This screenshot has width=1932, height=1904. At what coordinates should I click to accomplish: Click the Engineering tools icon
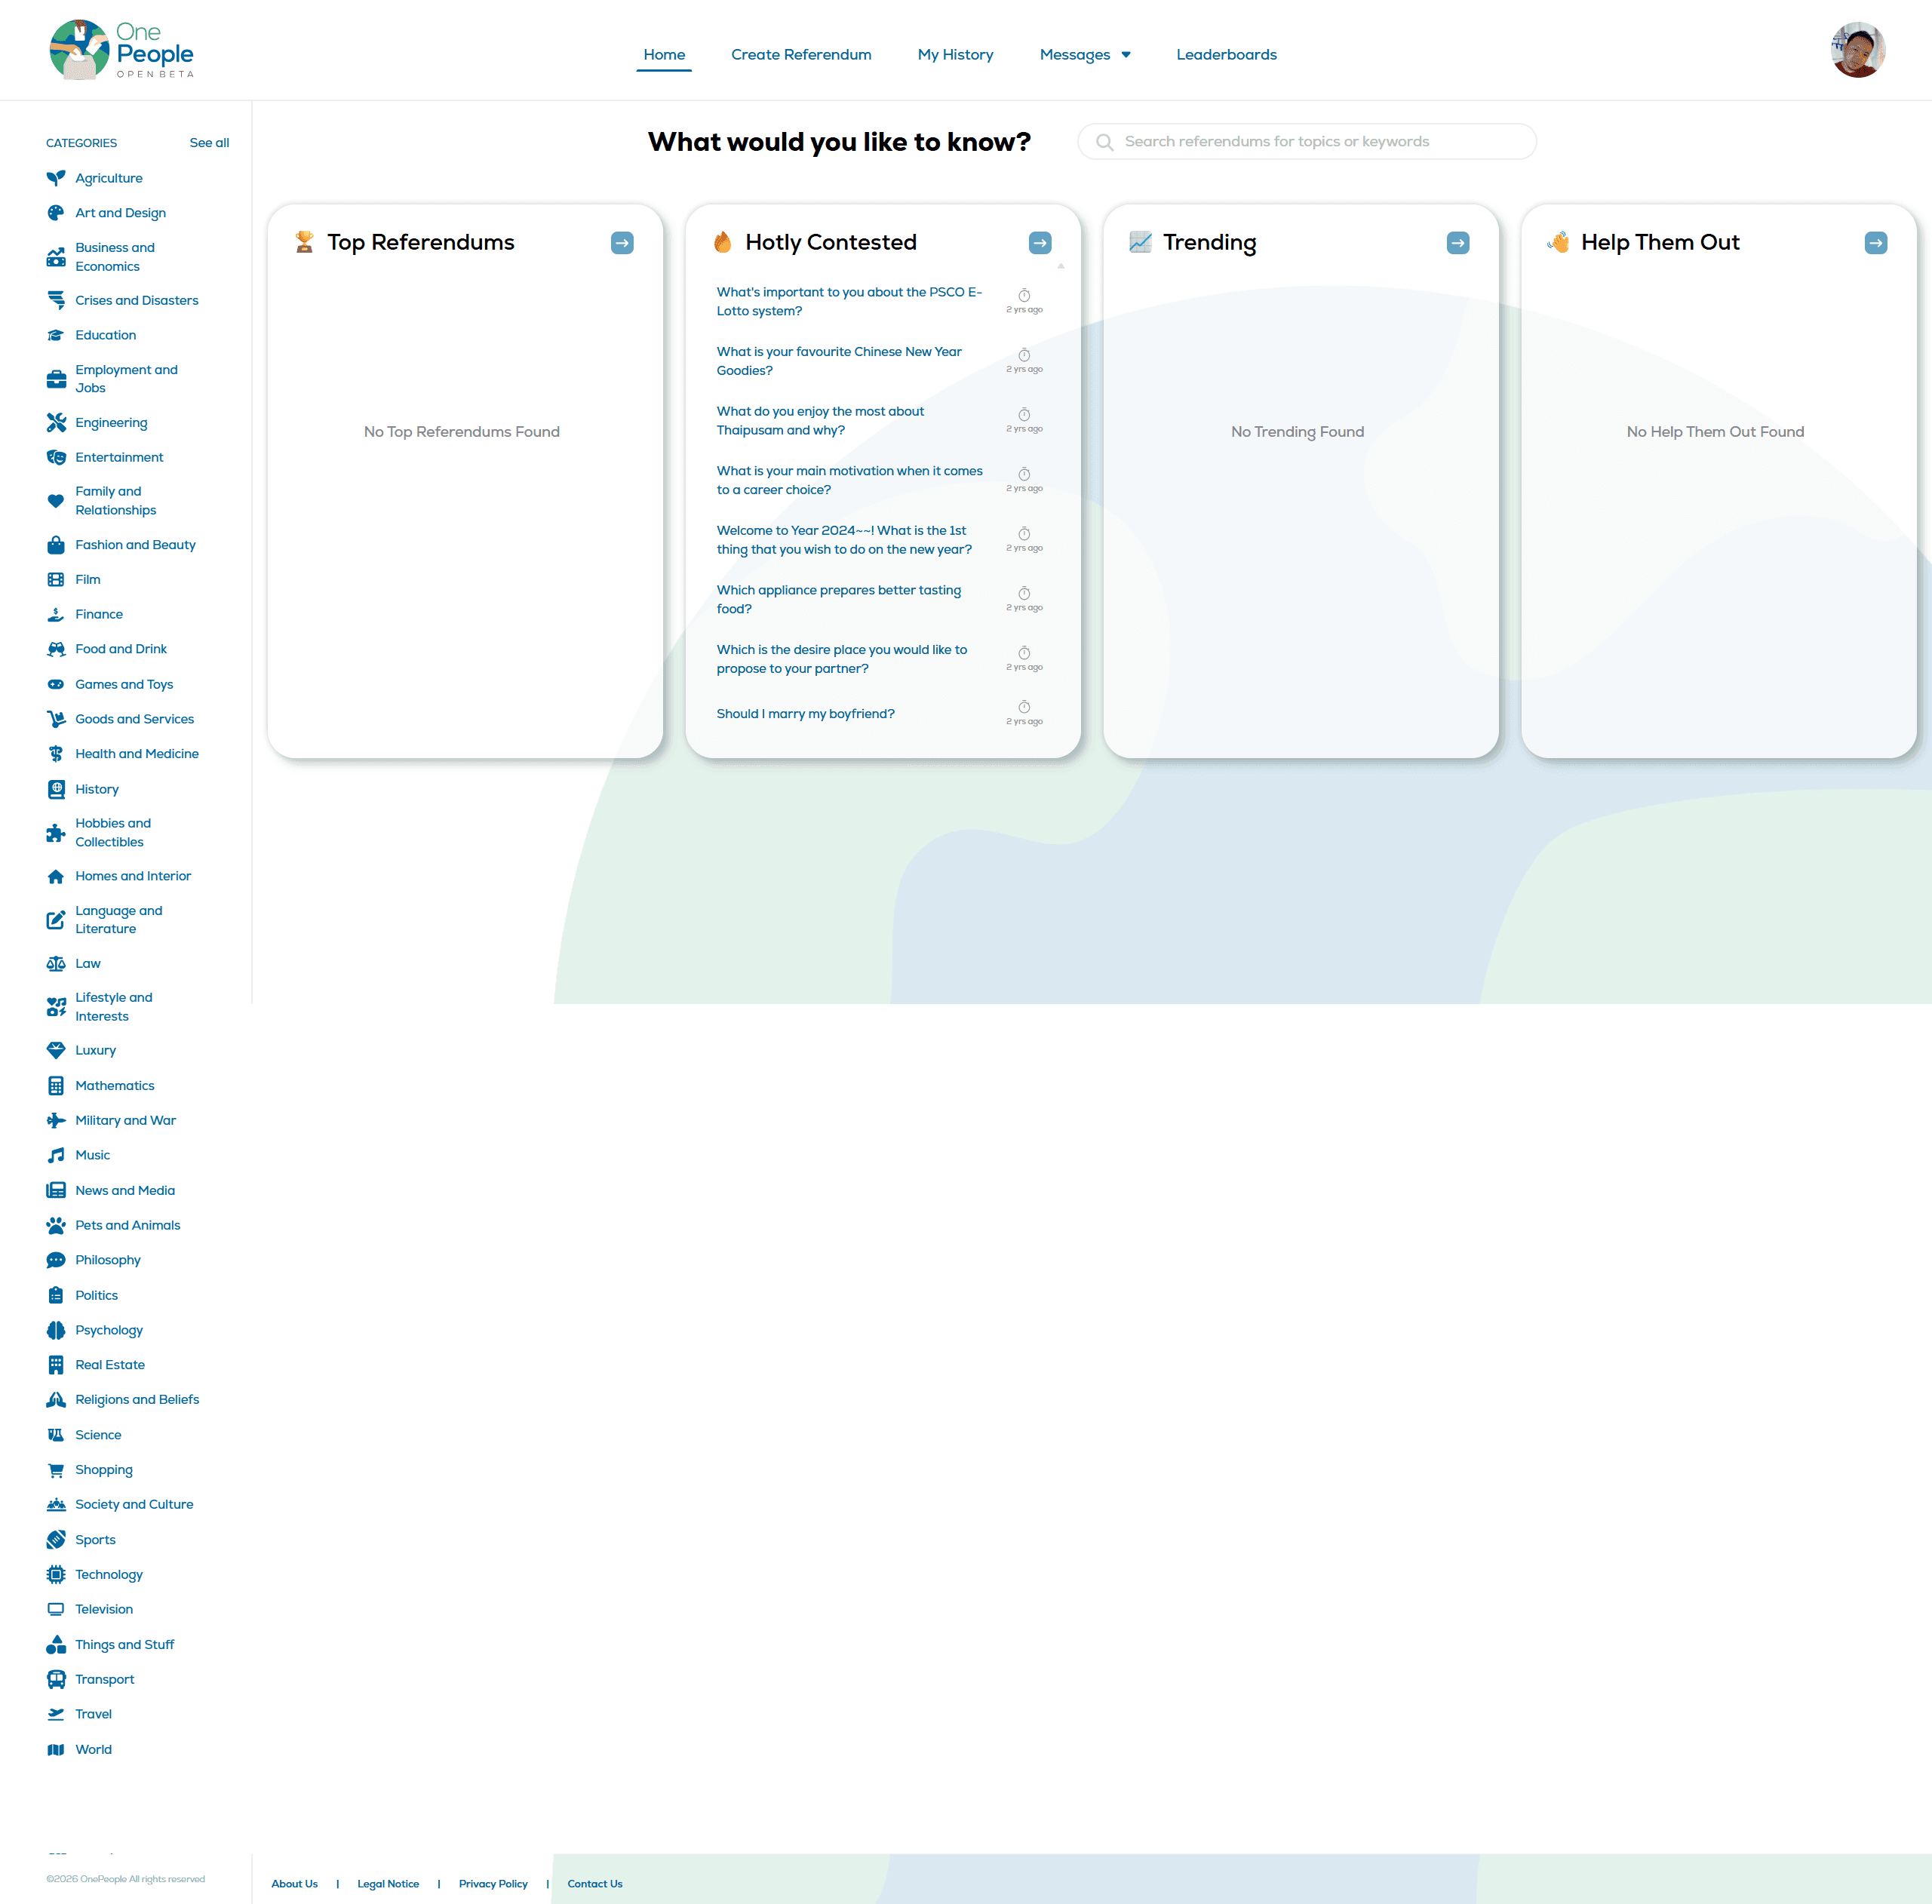point(56,423)
